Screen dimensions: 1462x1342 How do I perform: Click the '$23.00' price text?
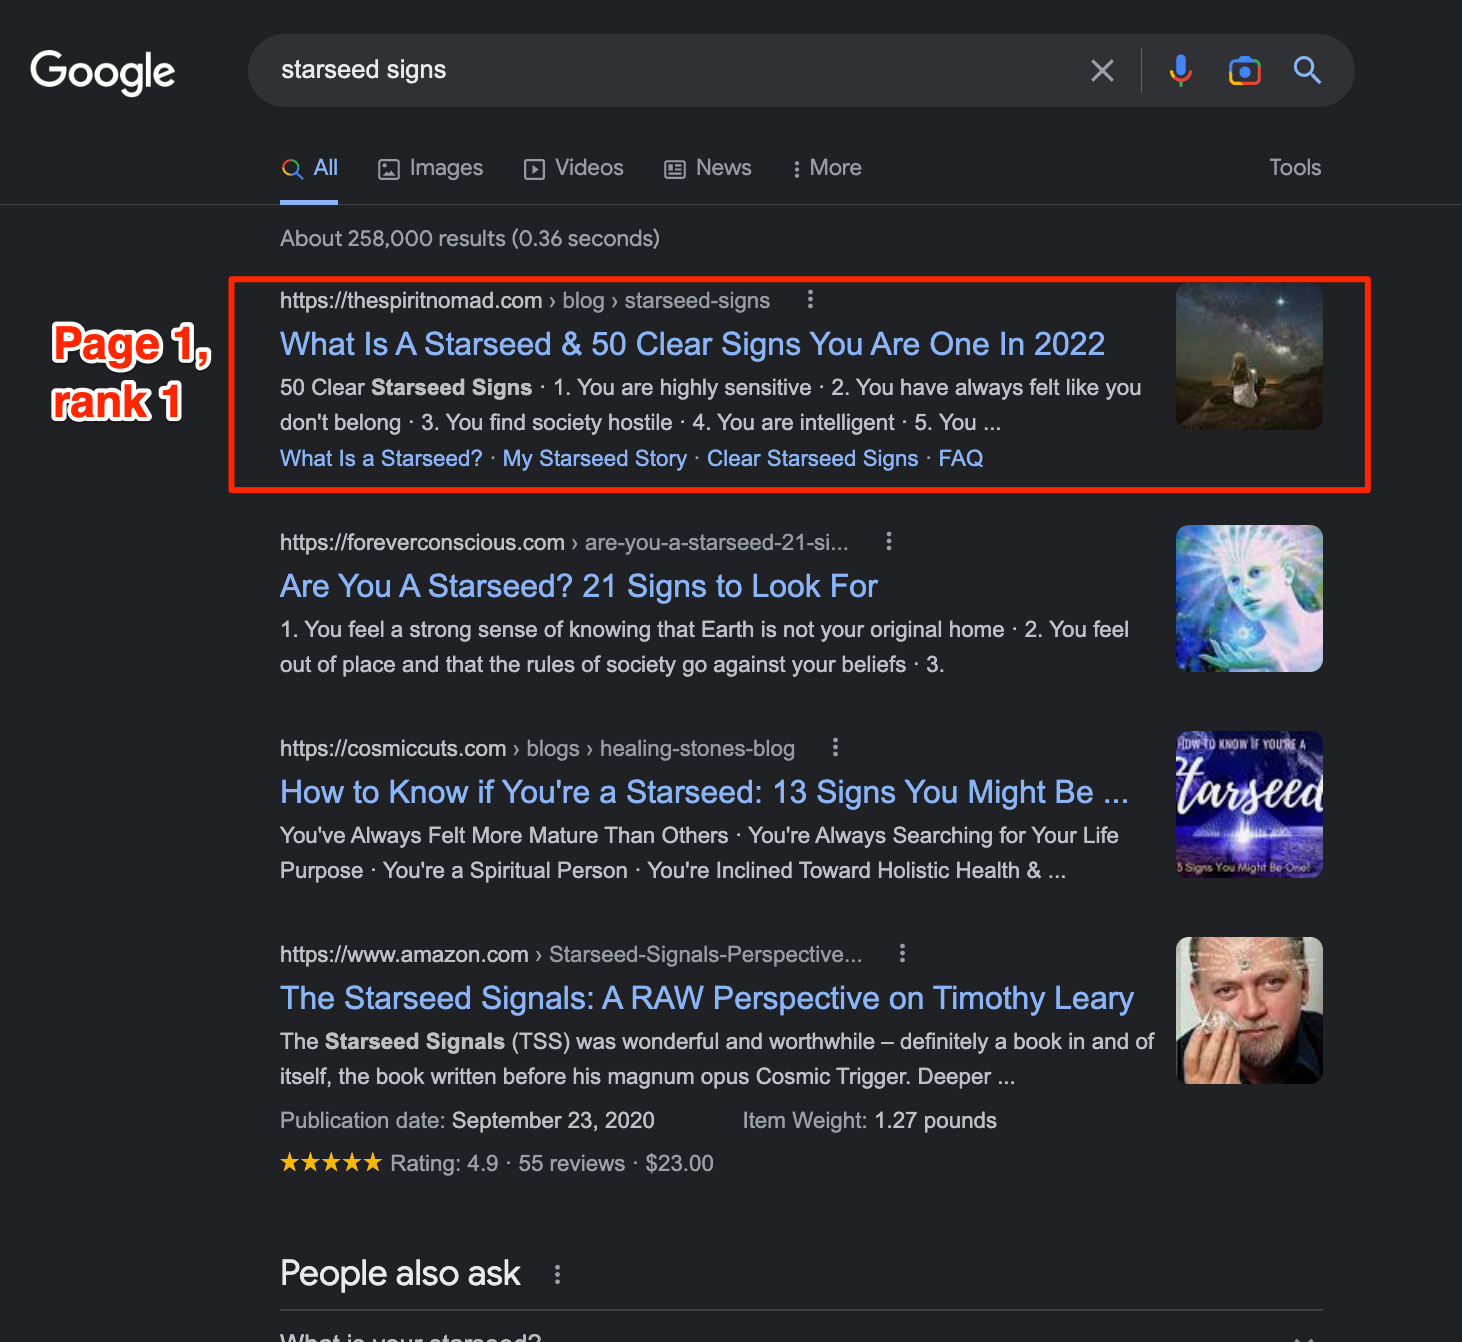[679, 1163]
